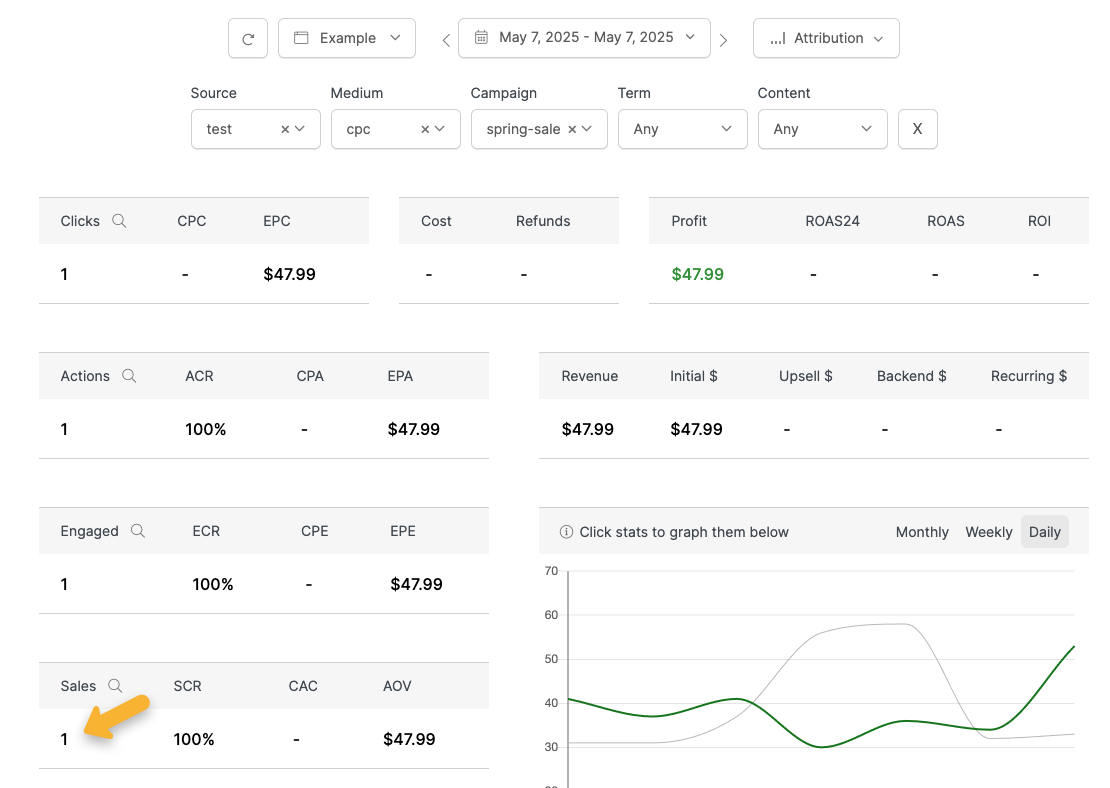Viewport: 1110px width, 788px height.
Task: Select the Daily graph view
Action: (1044, 532)
